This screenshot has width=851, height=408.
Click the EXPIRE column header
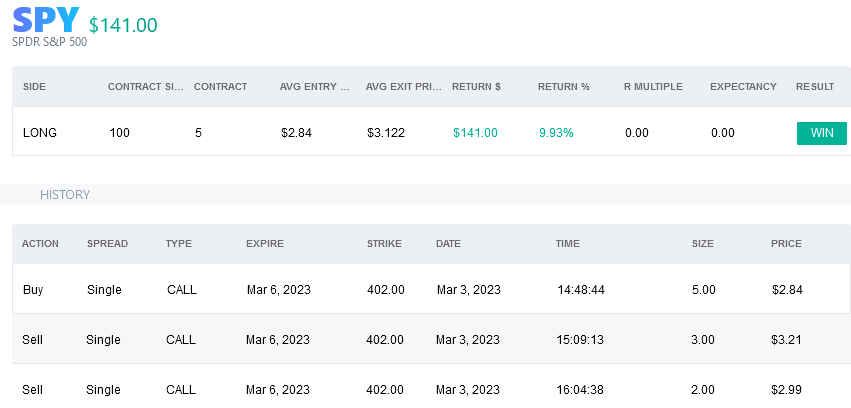(265, 244)
